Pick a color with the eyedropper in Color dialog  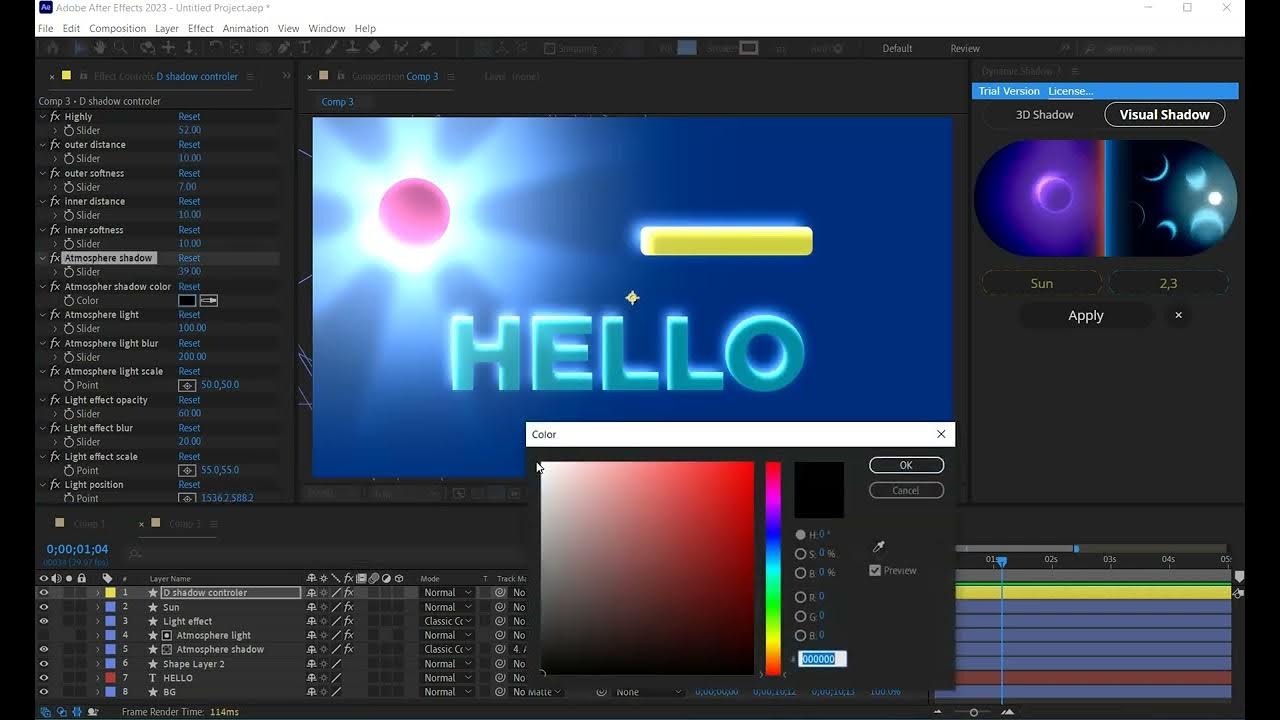click(877, 547)
